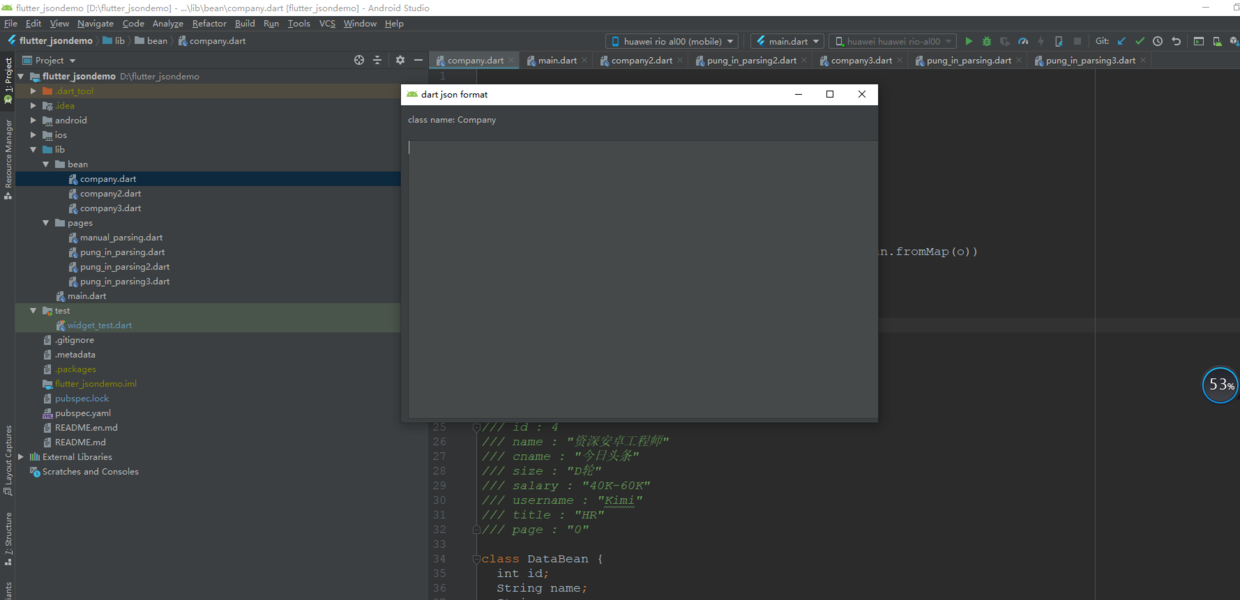Start debugging with the green bug icon
This screenshot has height=600, width=1240.
pyautogui.click(x=987, y=42)
